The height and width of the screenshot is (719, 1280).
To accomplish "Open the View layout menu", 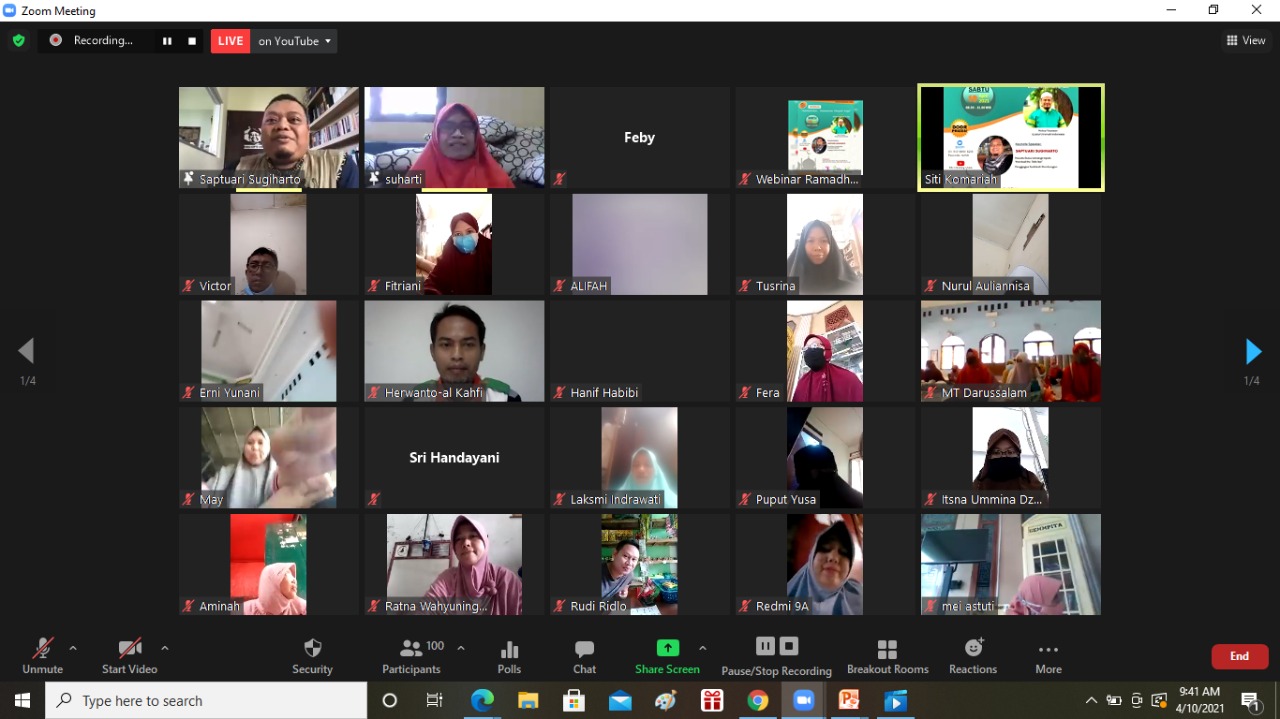I will [1246, 41].
